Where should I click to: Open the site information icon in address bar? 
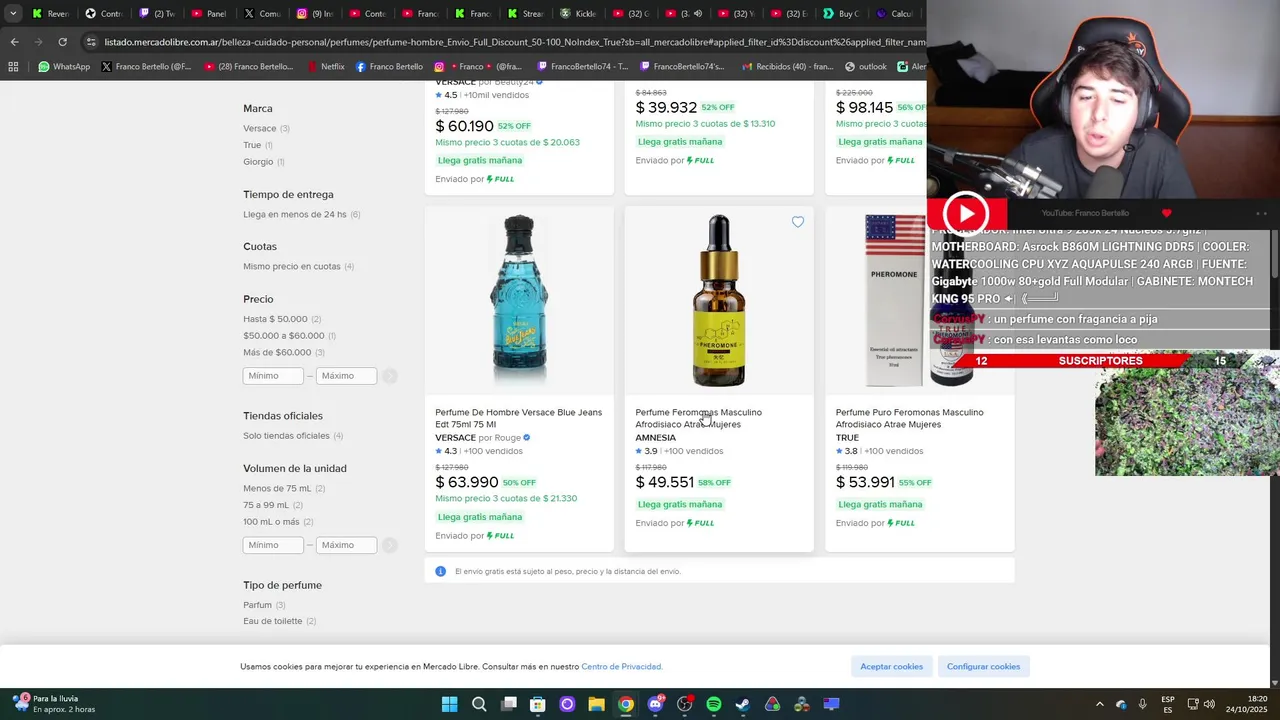tap(91, 42)
